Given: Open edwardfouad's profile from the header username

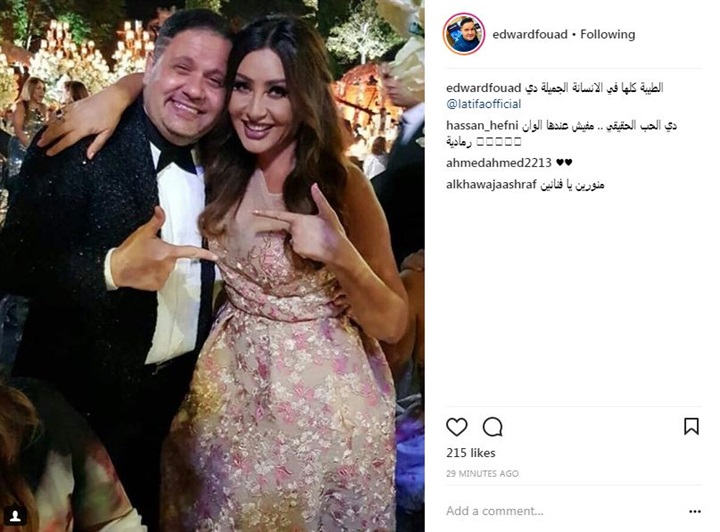Looking at the screenshot, I should pos(530,34).
